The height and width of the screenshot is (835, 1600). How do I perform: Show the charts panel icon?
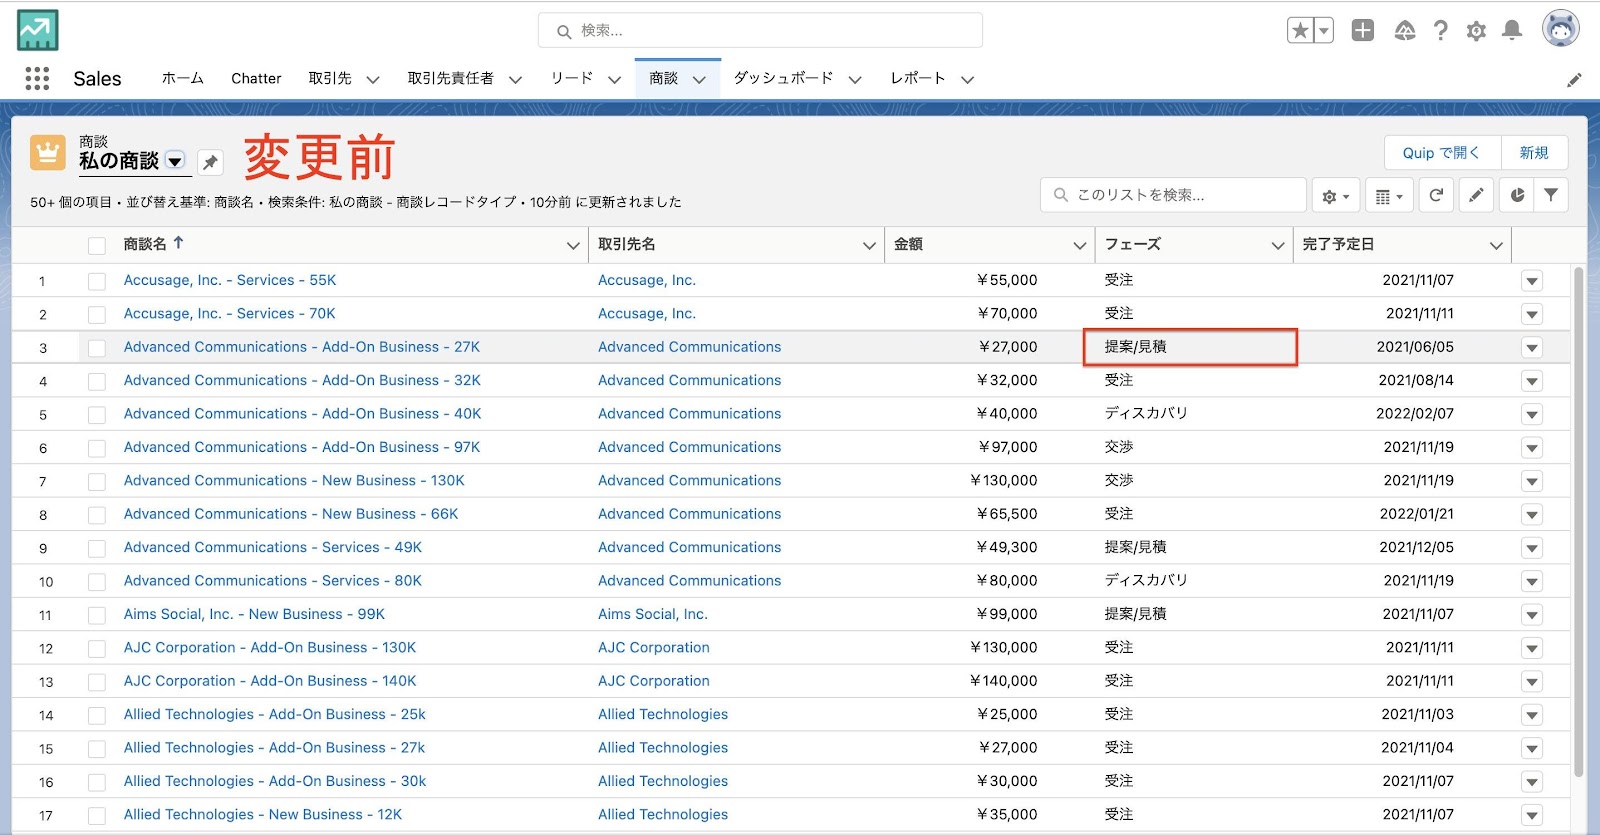click(1517, 195)
